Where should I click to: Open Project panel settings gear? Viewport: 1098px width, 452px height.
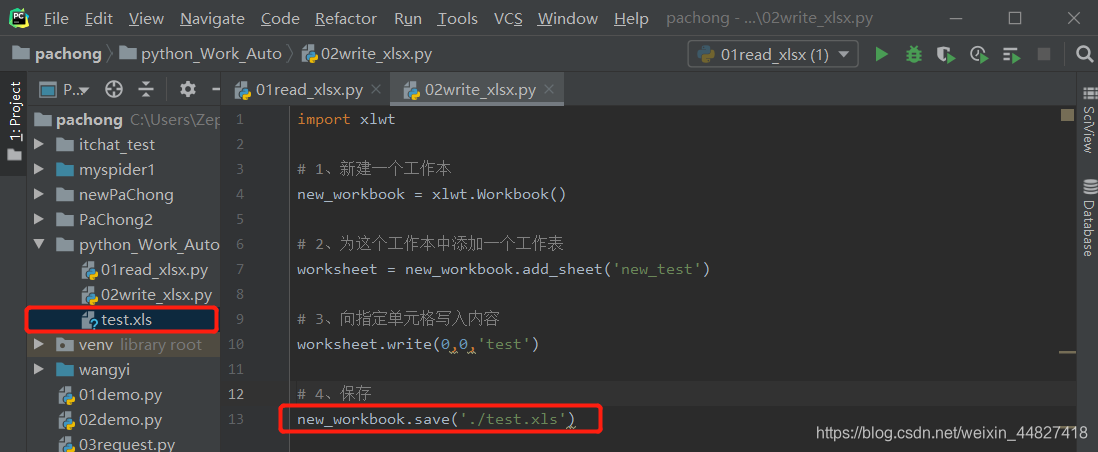tap(187, 89)
